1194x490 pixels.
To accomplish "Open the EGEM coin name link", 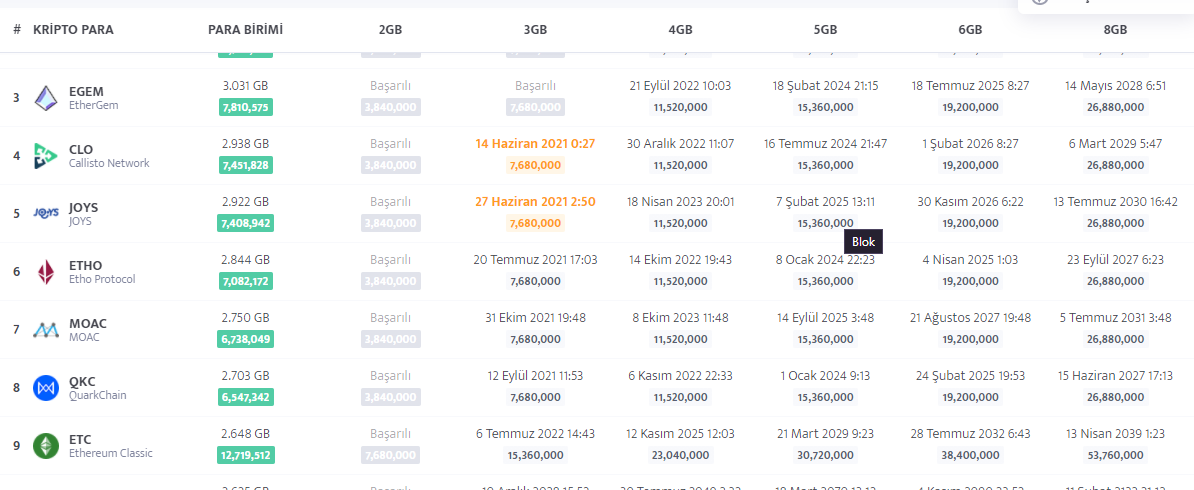I will (86, 92).
